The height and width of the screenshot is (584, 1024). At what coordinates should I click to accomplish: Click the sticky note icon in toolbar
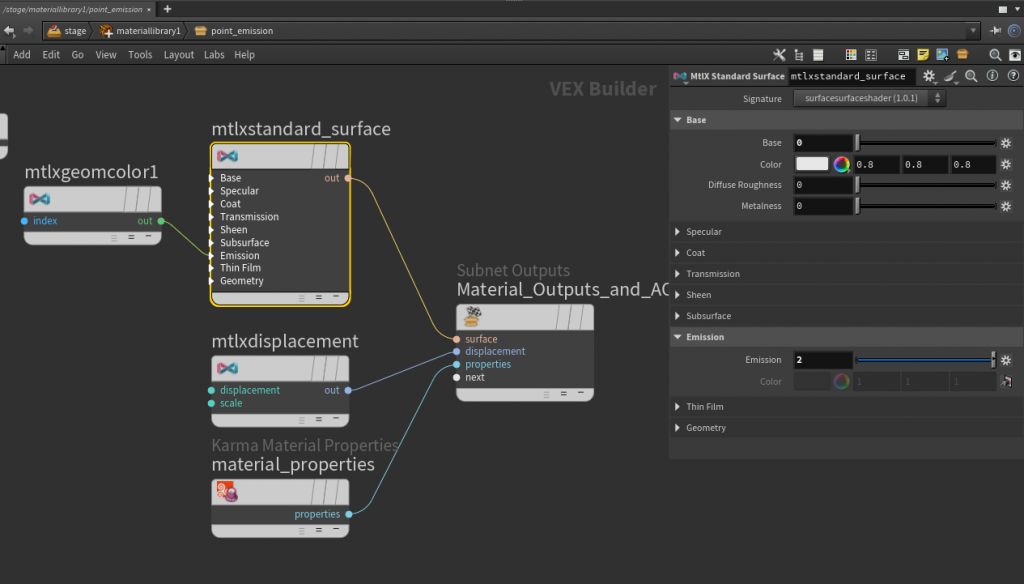coord(922,54)
